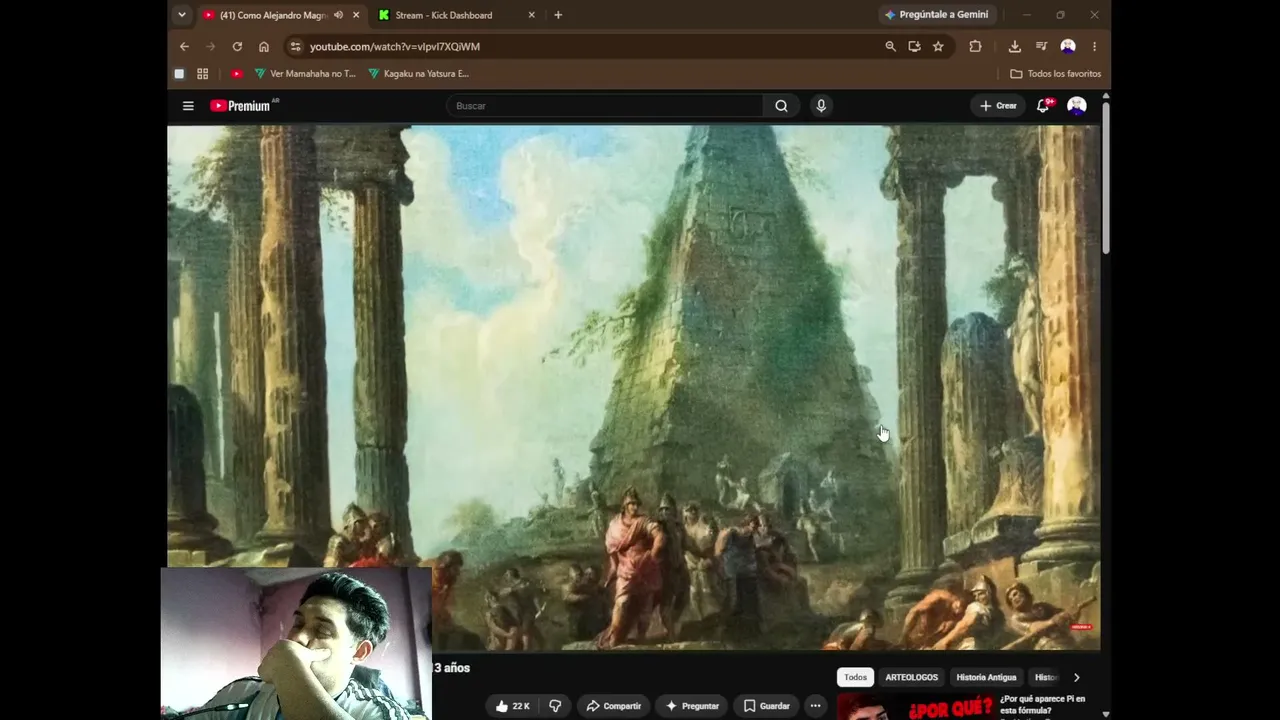The height and width of the screenshot is (720, 1280).
Task: Close the Kick Dashboard tab
Action: pyautogui.click(x=531, y=15)
